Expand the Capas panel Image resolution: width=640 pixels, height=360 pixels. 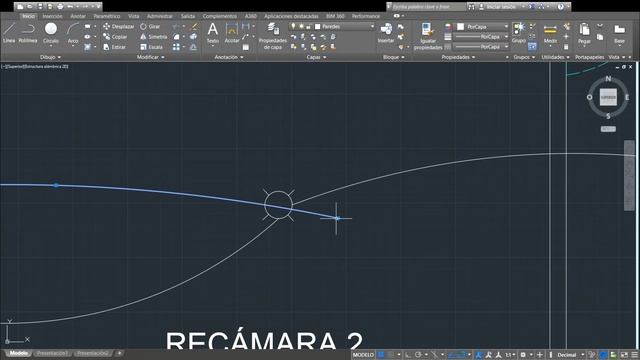pyautogui.click(x=316, y=57)
